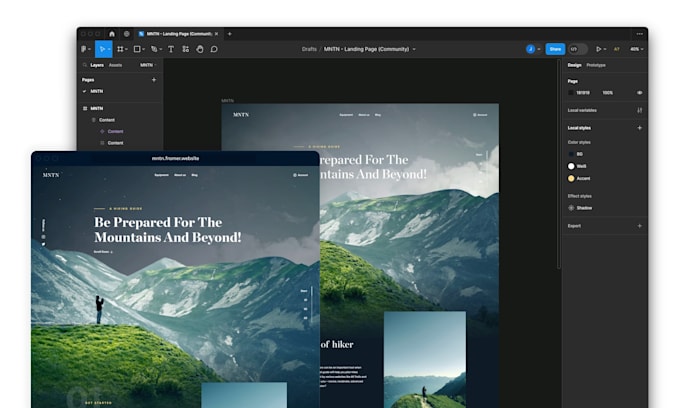Click Blog link in front website window
This screenshot has width=680, height=408.
click(x=195, y=175)
